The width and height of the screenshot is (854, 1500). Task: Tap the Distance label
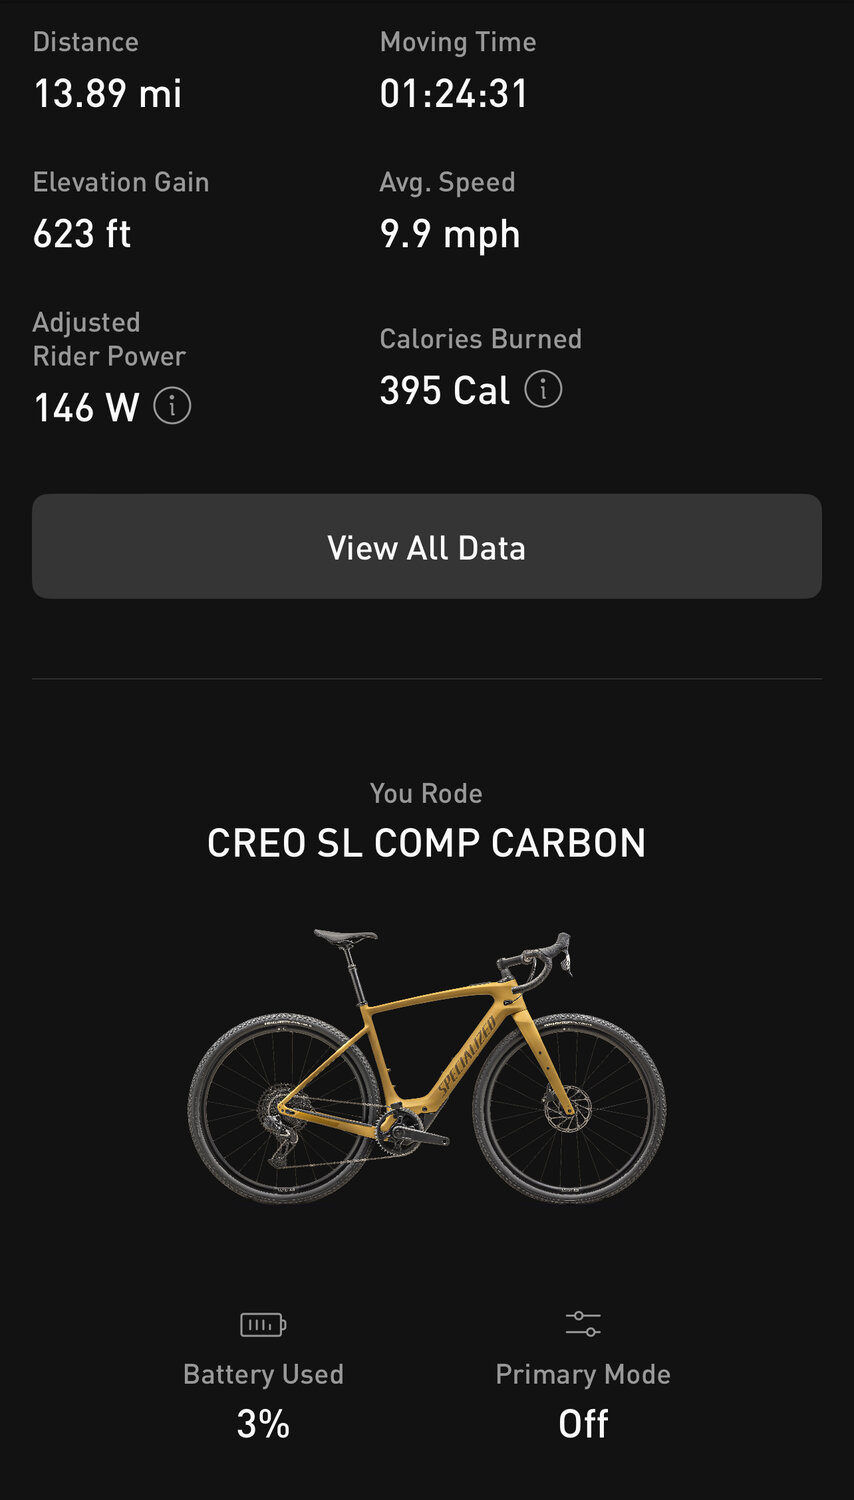(x=86, y=42)
